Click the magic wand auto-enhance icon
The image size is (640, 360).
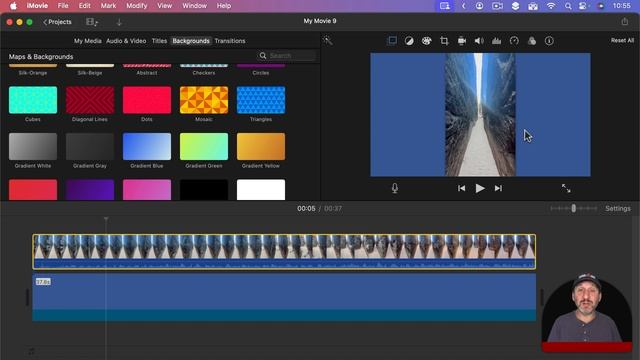[x=328, y=40]
